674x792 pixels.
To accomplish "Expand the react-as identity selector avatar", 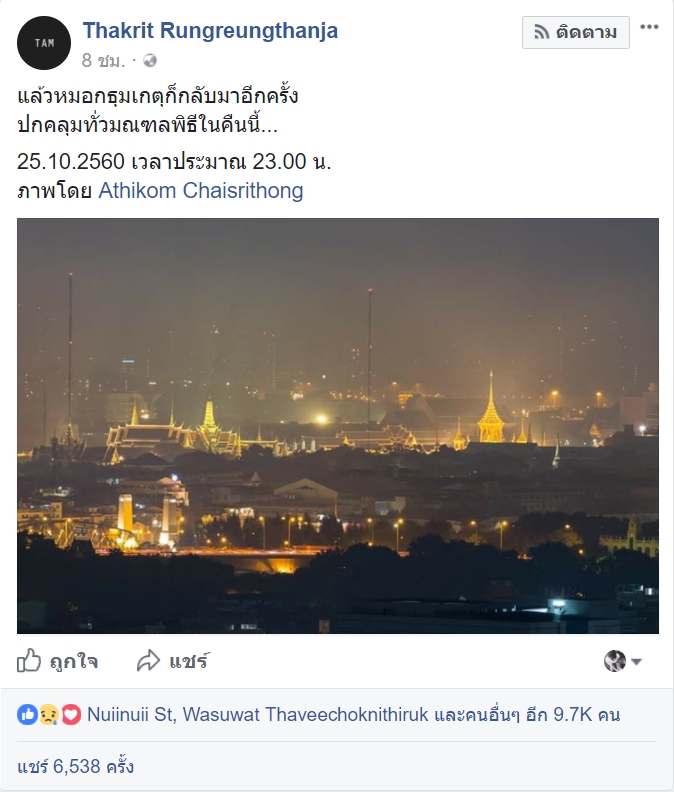I will pos(615,661).
